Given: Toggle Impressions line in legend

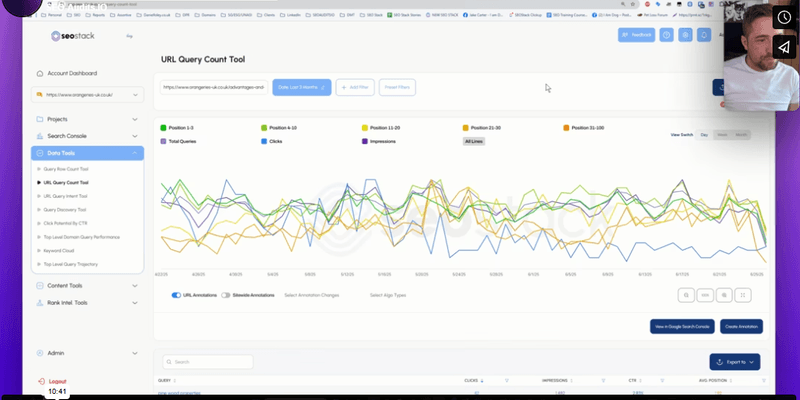Looking at the screenshot, I should (379, 141).
